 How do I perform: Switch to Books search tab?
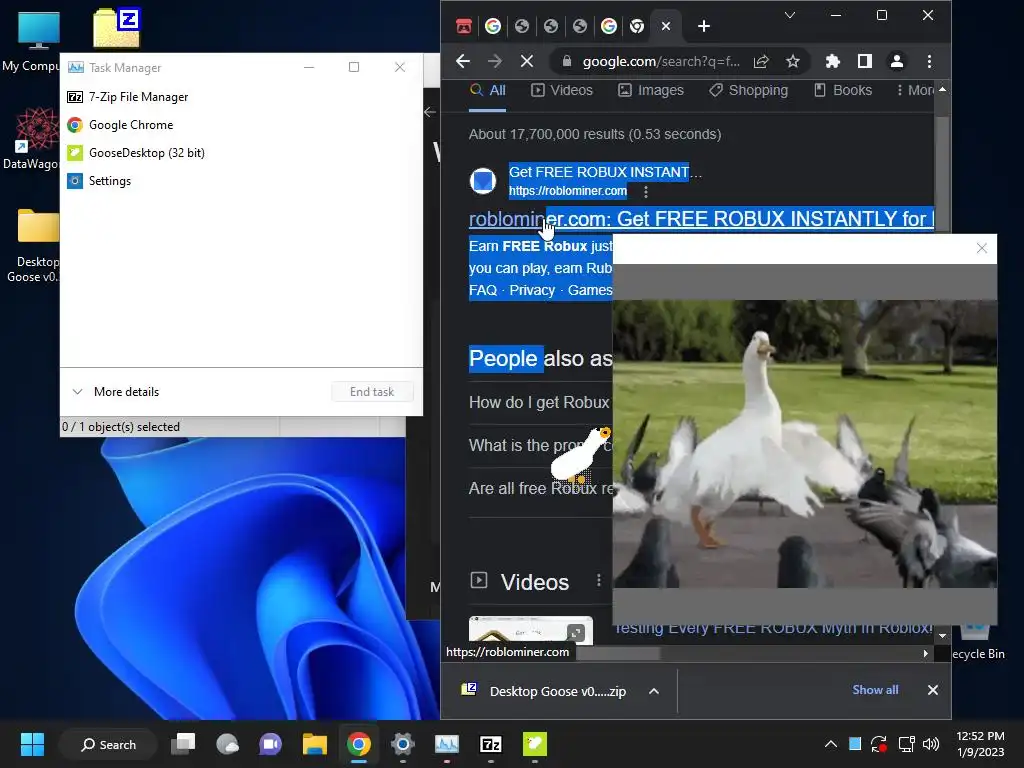click(843, 90)
